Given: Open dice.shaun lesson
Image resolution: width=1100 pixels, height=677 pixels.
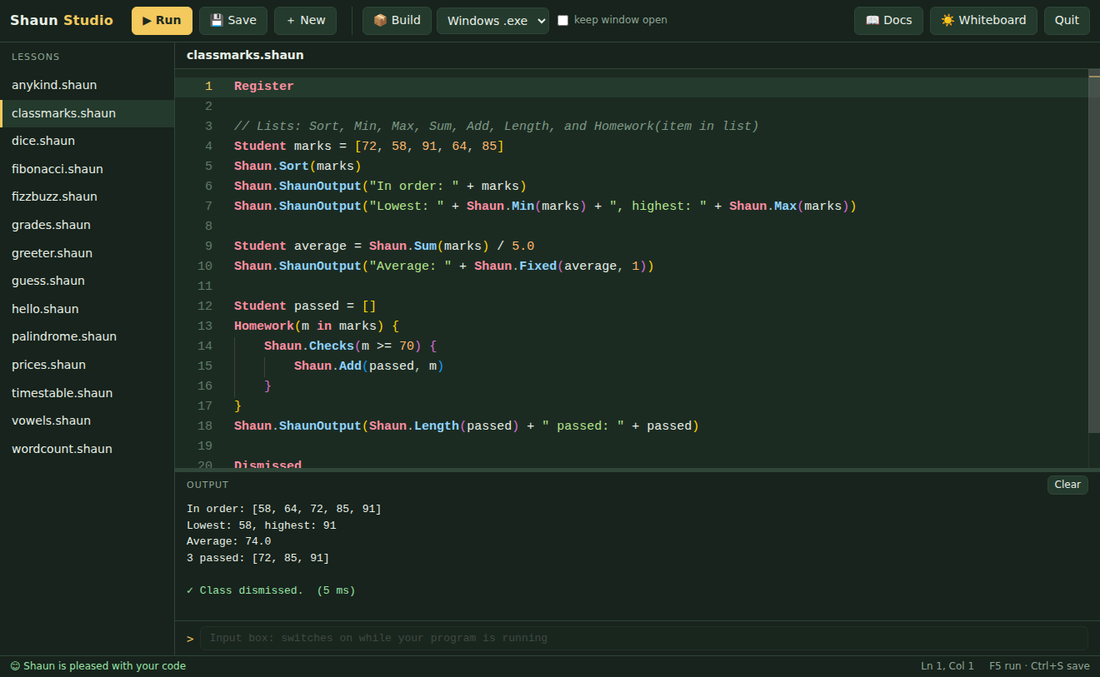Looking at the screenshot, I should [x=87, y=141].
